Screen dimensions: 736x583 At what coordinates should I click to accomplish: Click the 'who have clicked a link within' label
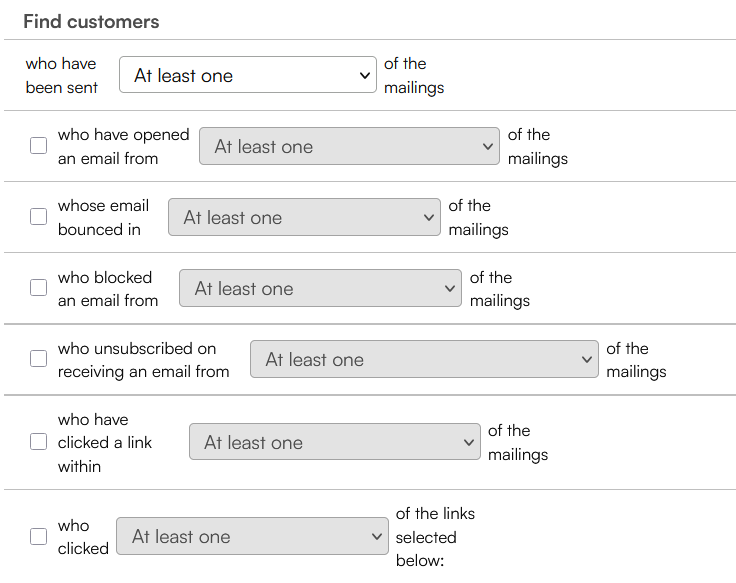pos(105,443)
